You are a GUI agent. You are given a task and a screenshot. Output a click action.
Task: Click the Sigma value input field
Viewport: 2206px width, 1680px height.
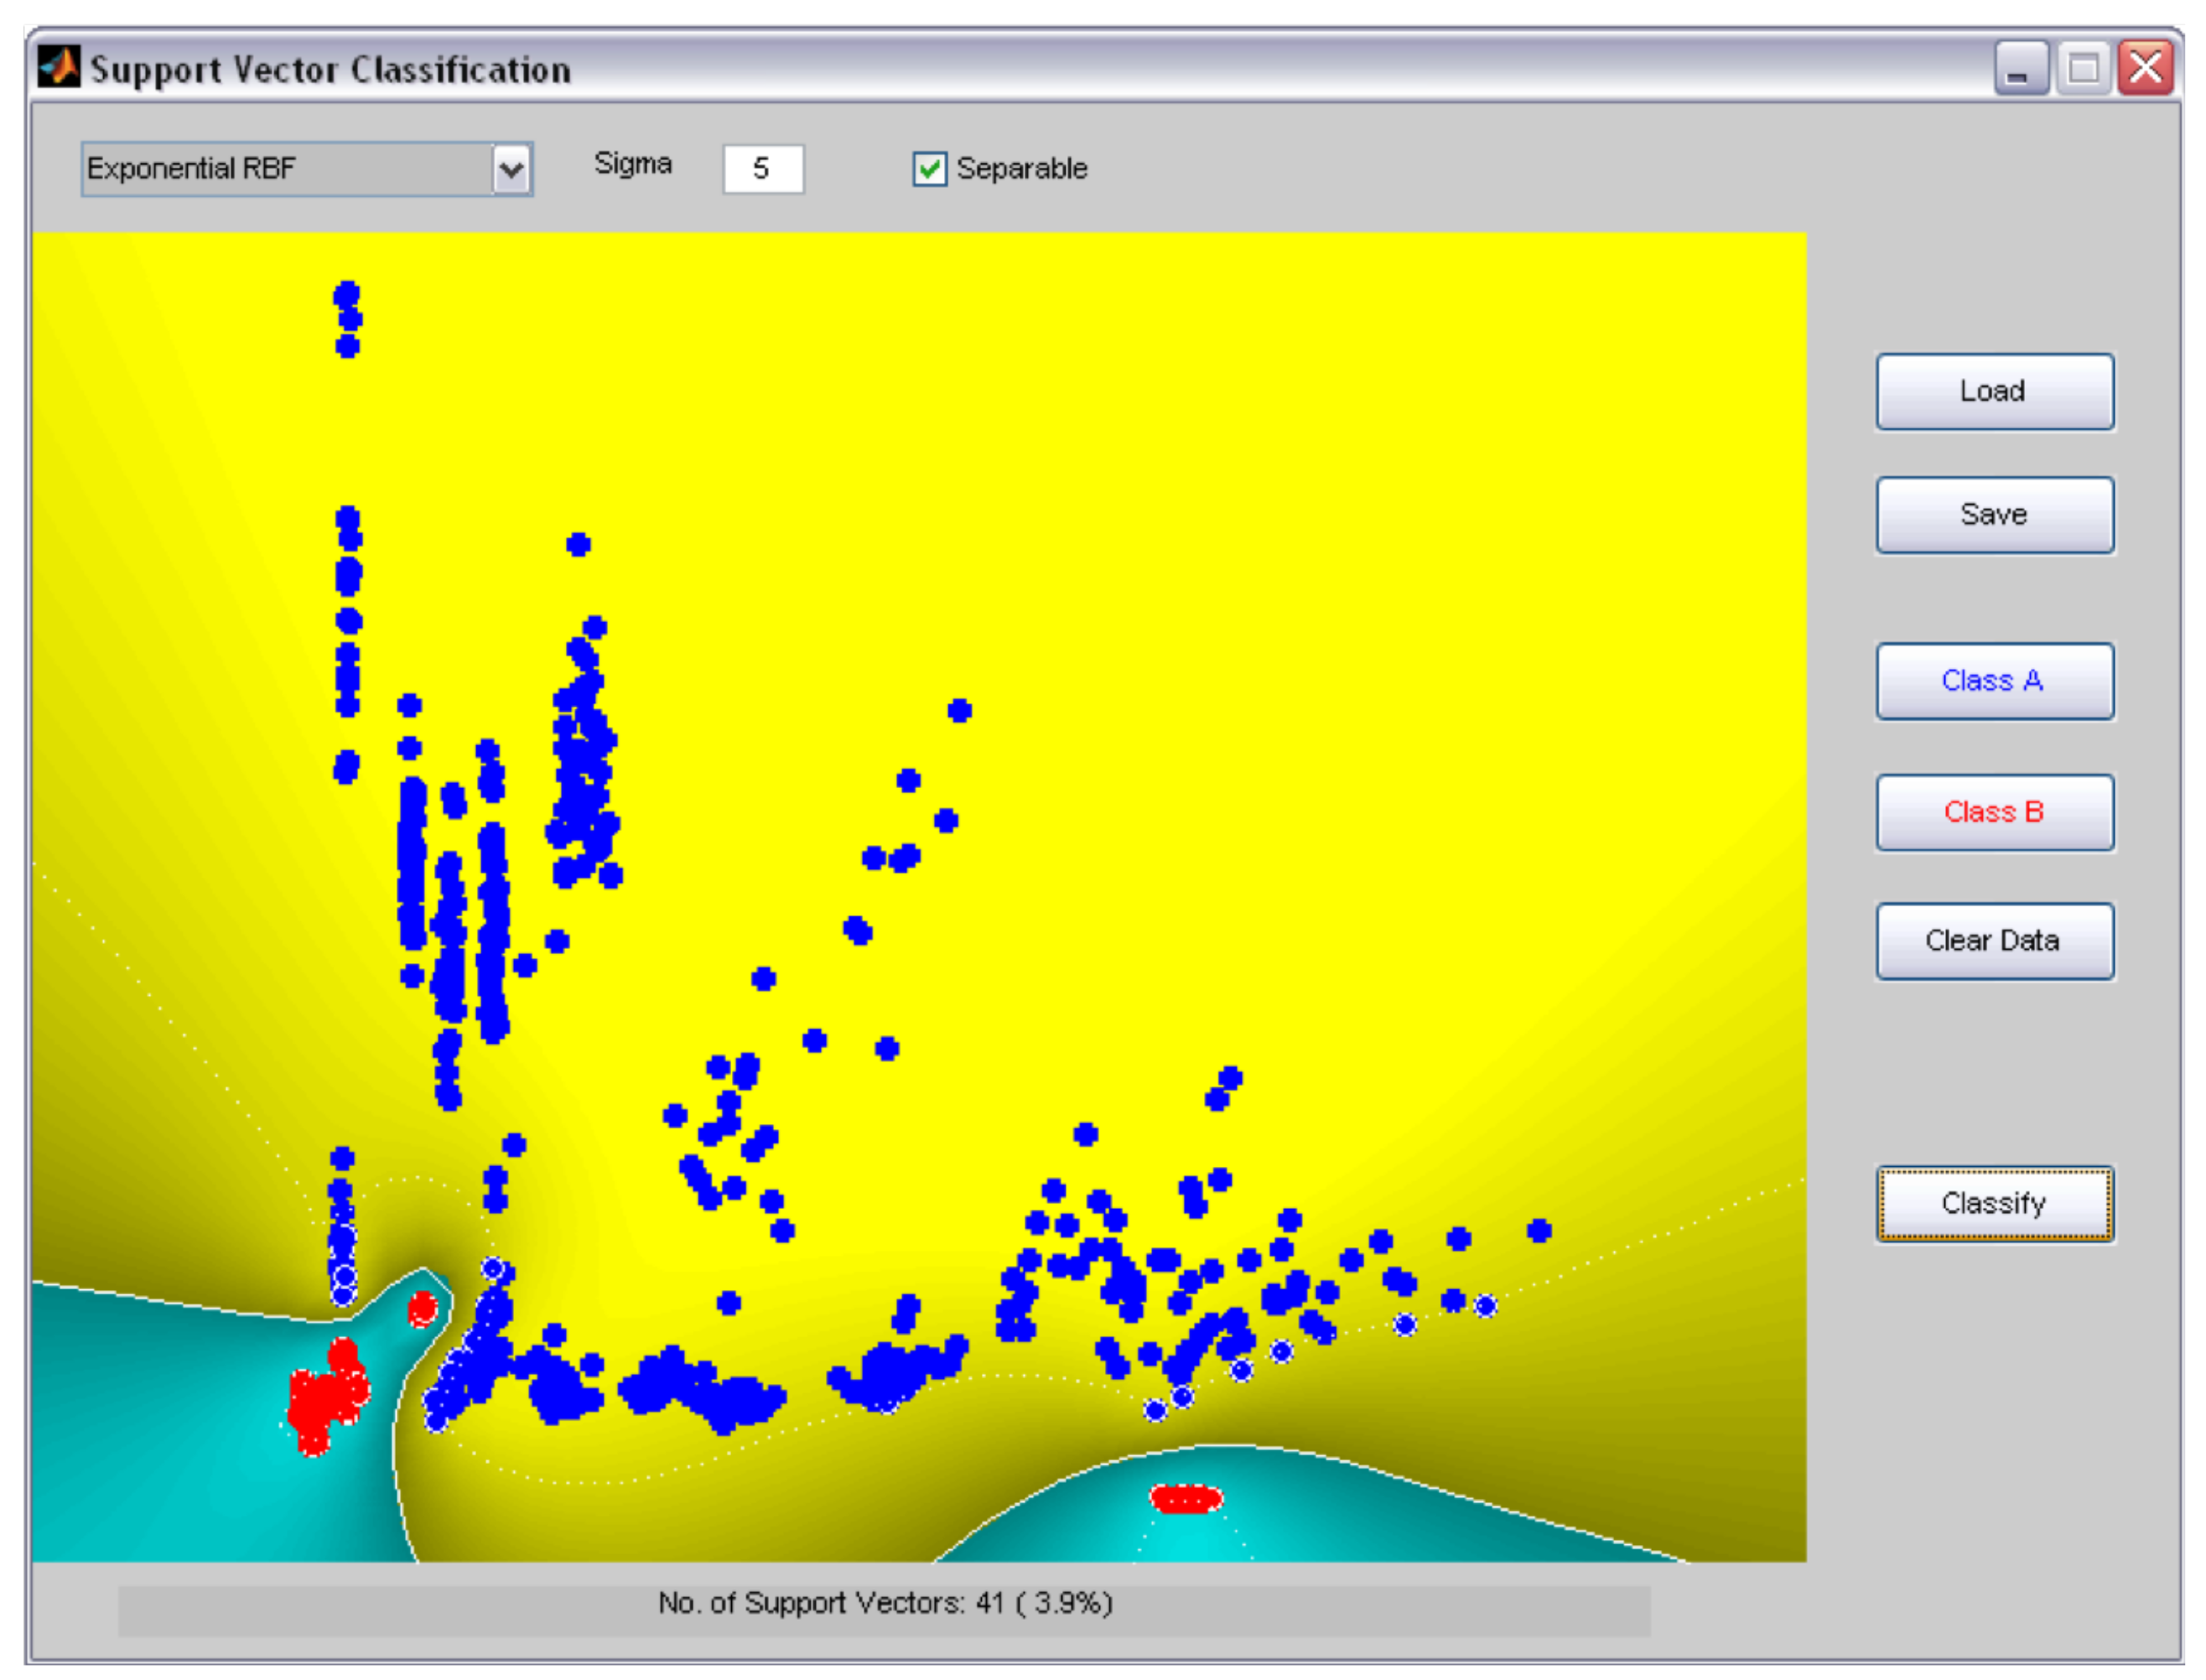[762, 169]
